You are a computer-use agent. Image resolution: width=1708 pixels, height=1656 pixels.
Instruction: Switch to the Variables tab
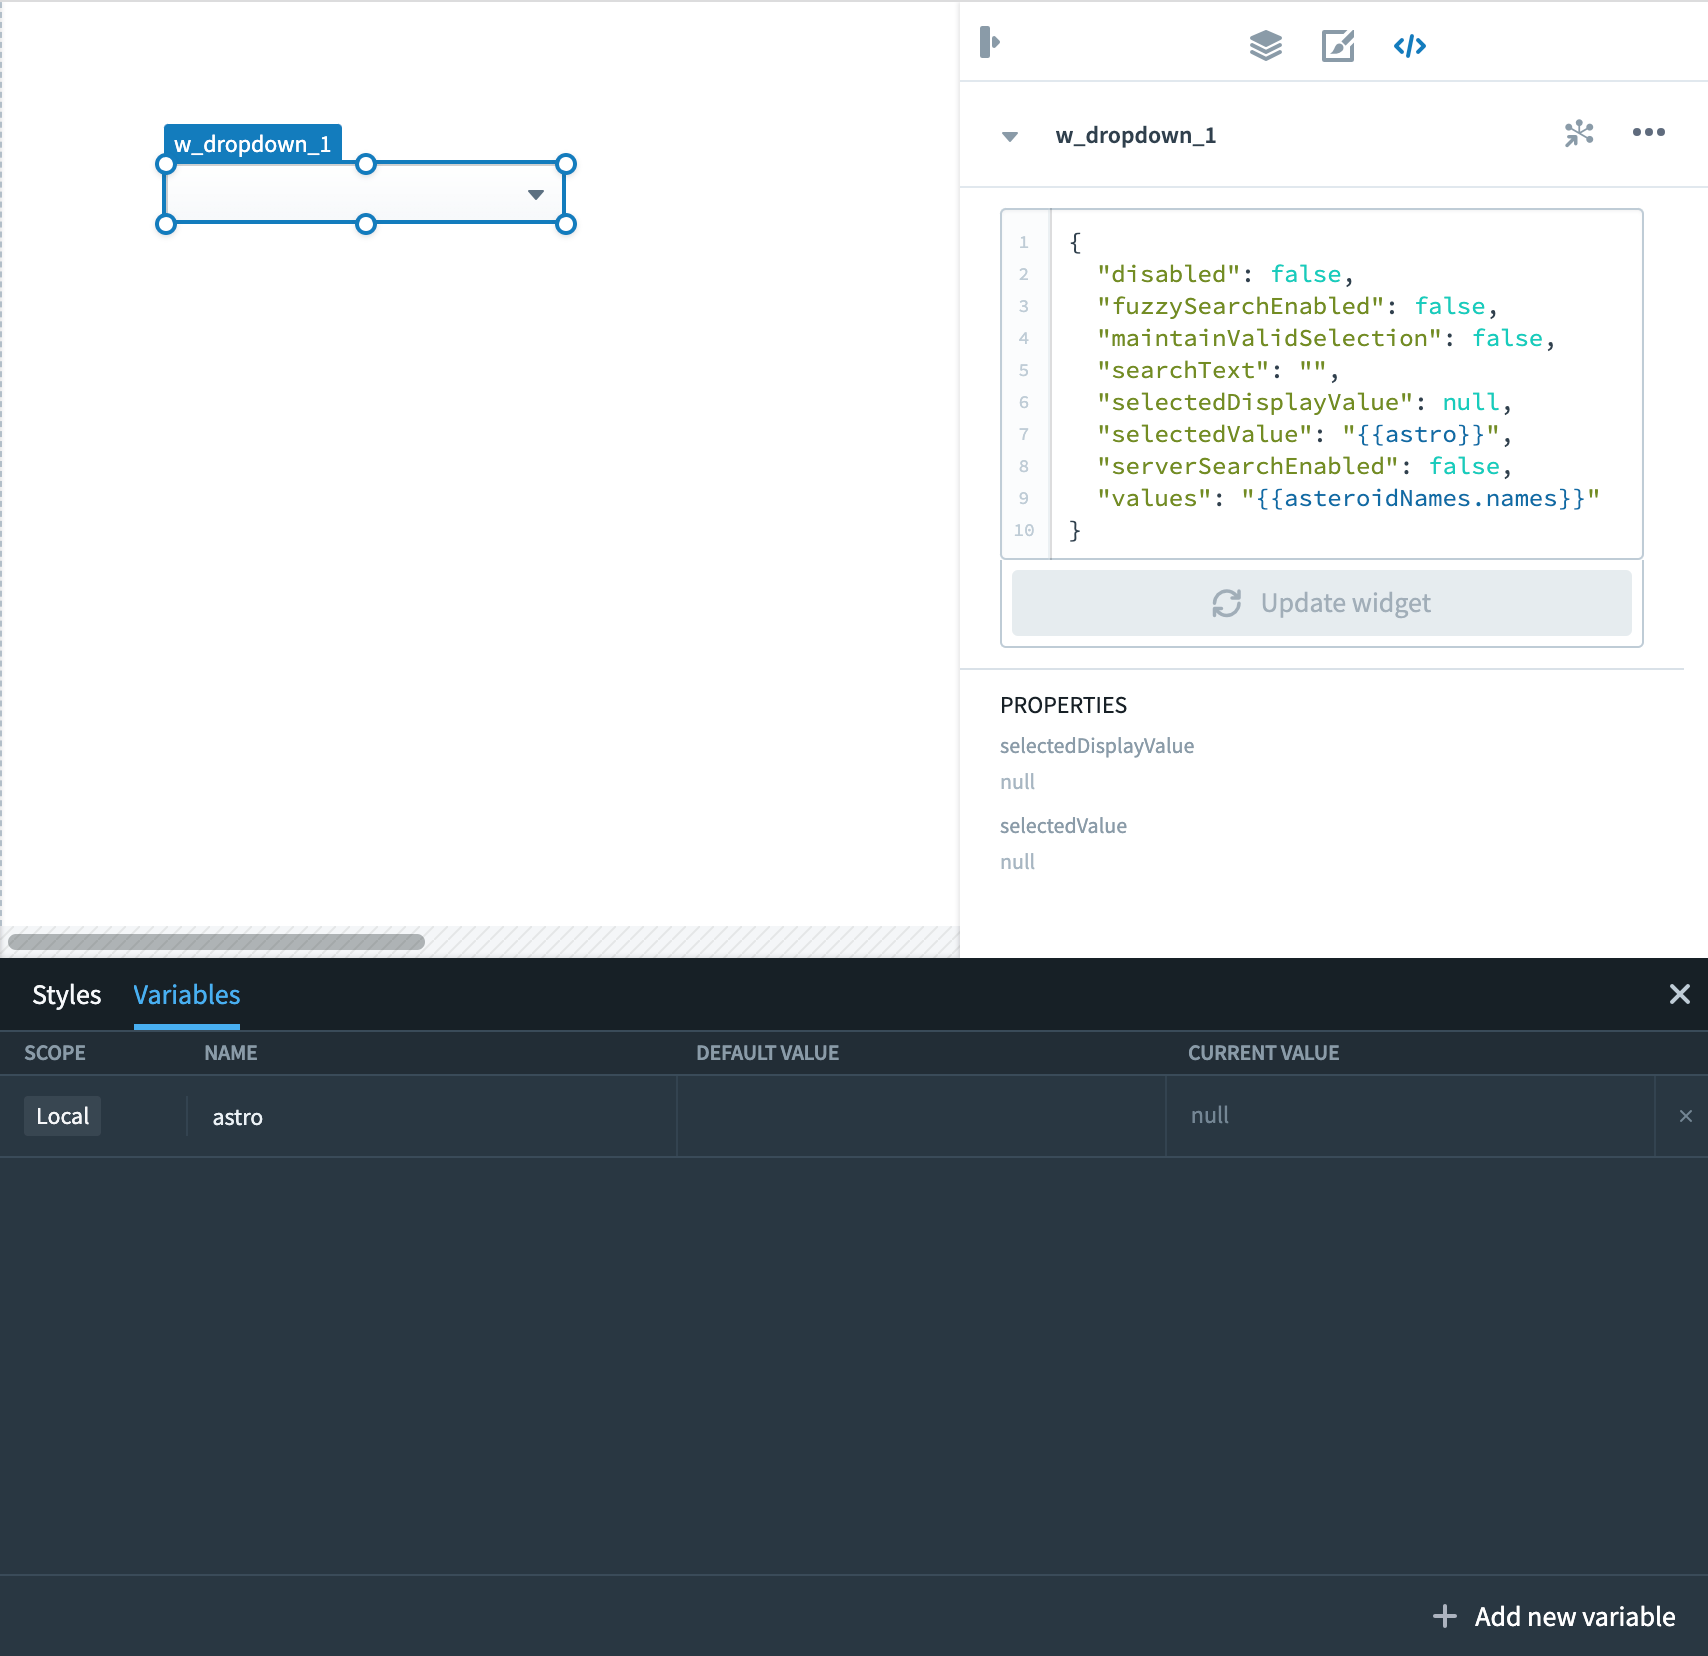187,995
